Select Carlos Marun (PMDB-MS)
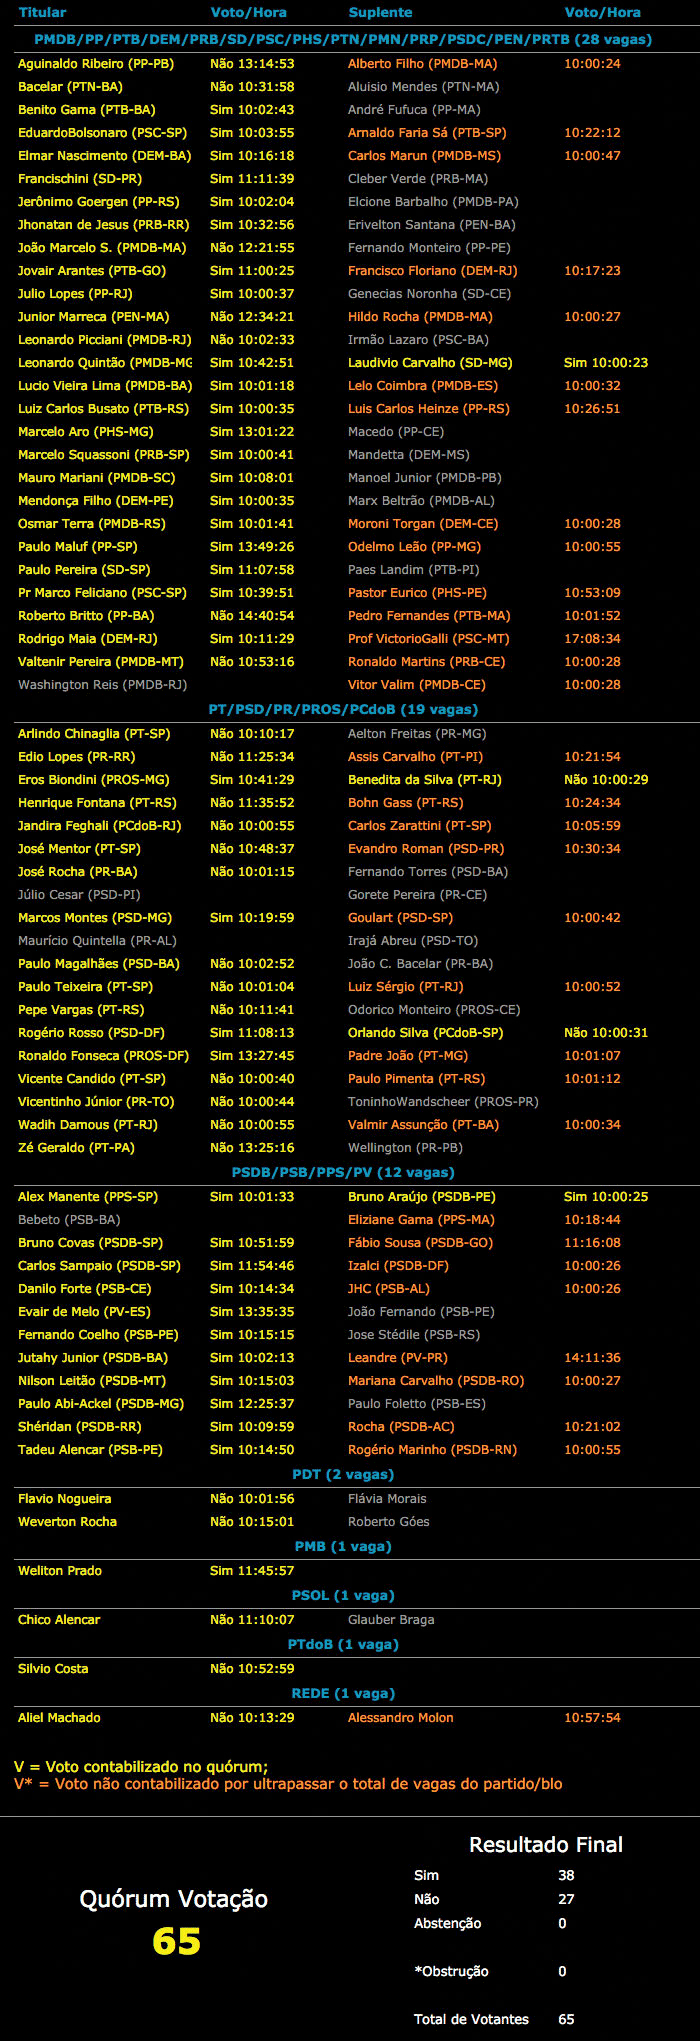The height and width of the screenshot is (2041, 700). coord(424,156)
